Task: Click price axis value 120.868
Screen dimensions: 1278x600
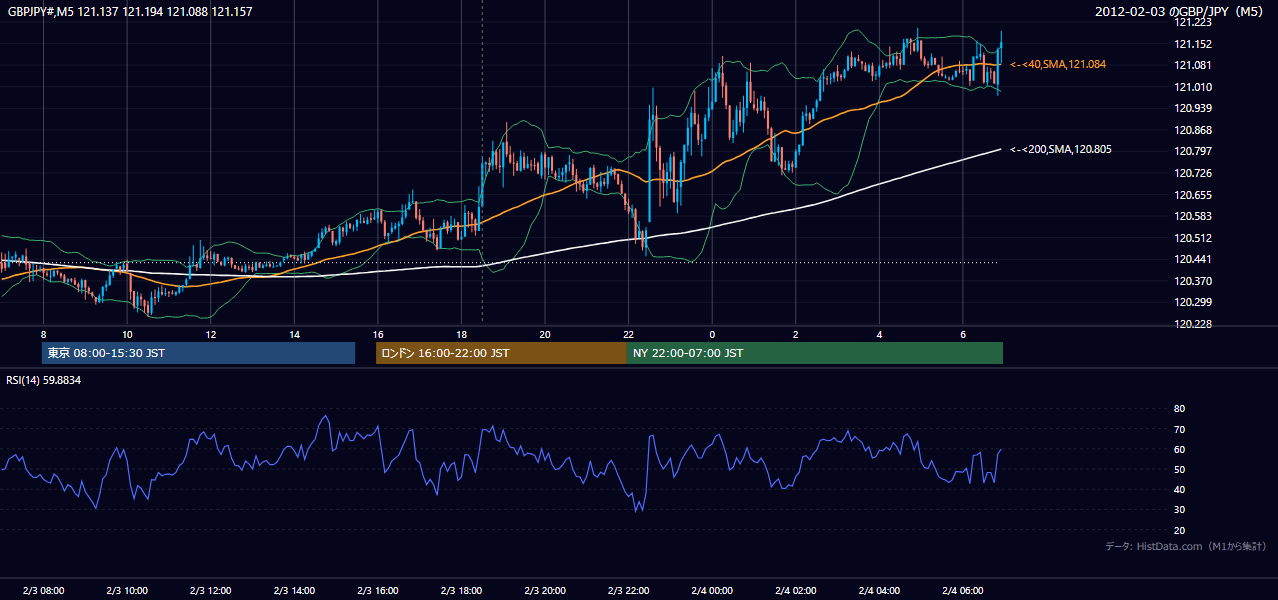Action: pyautogui.click(x=1193, y=130)
